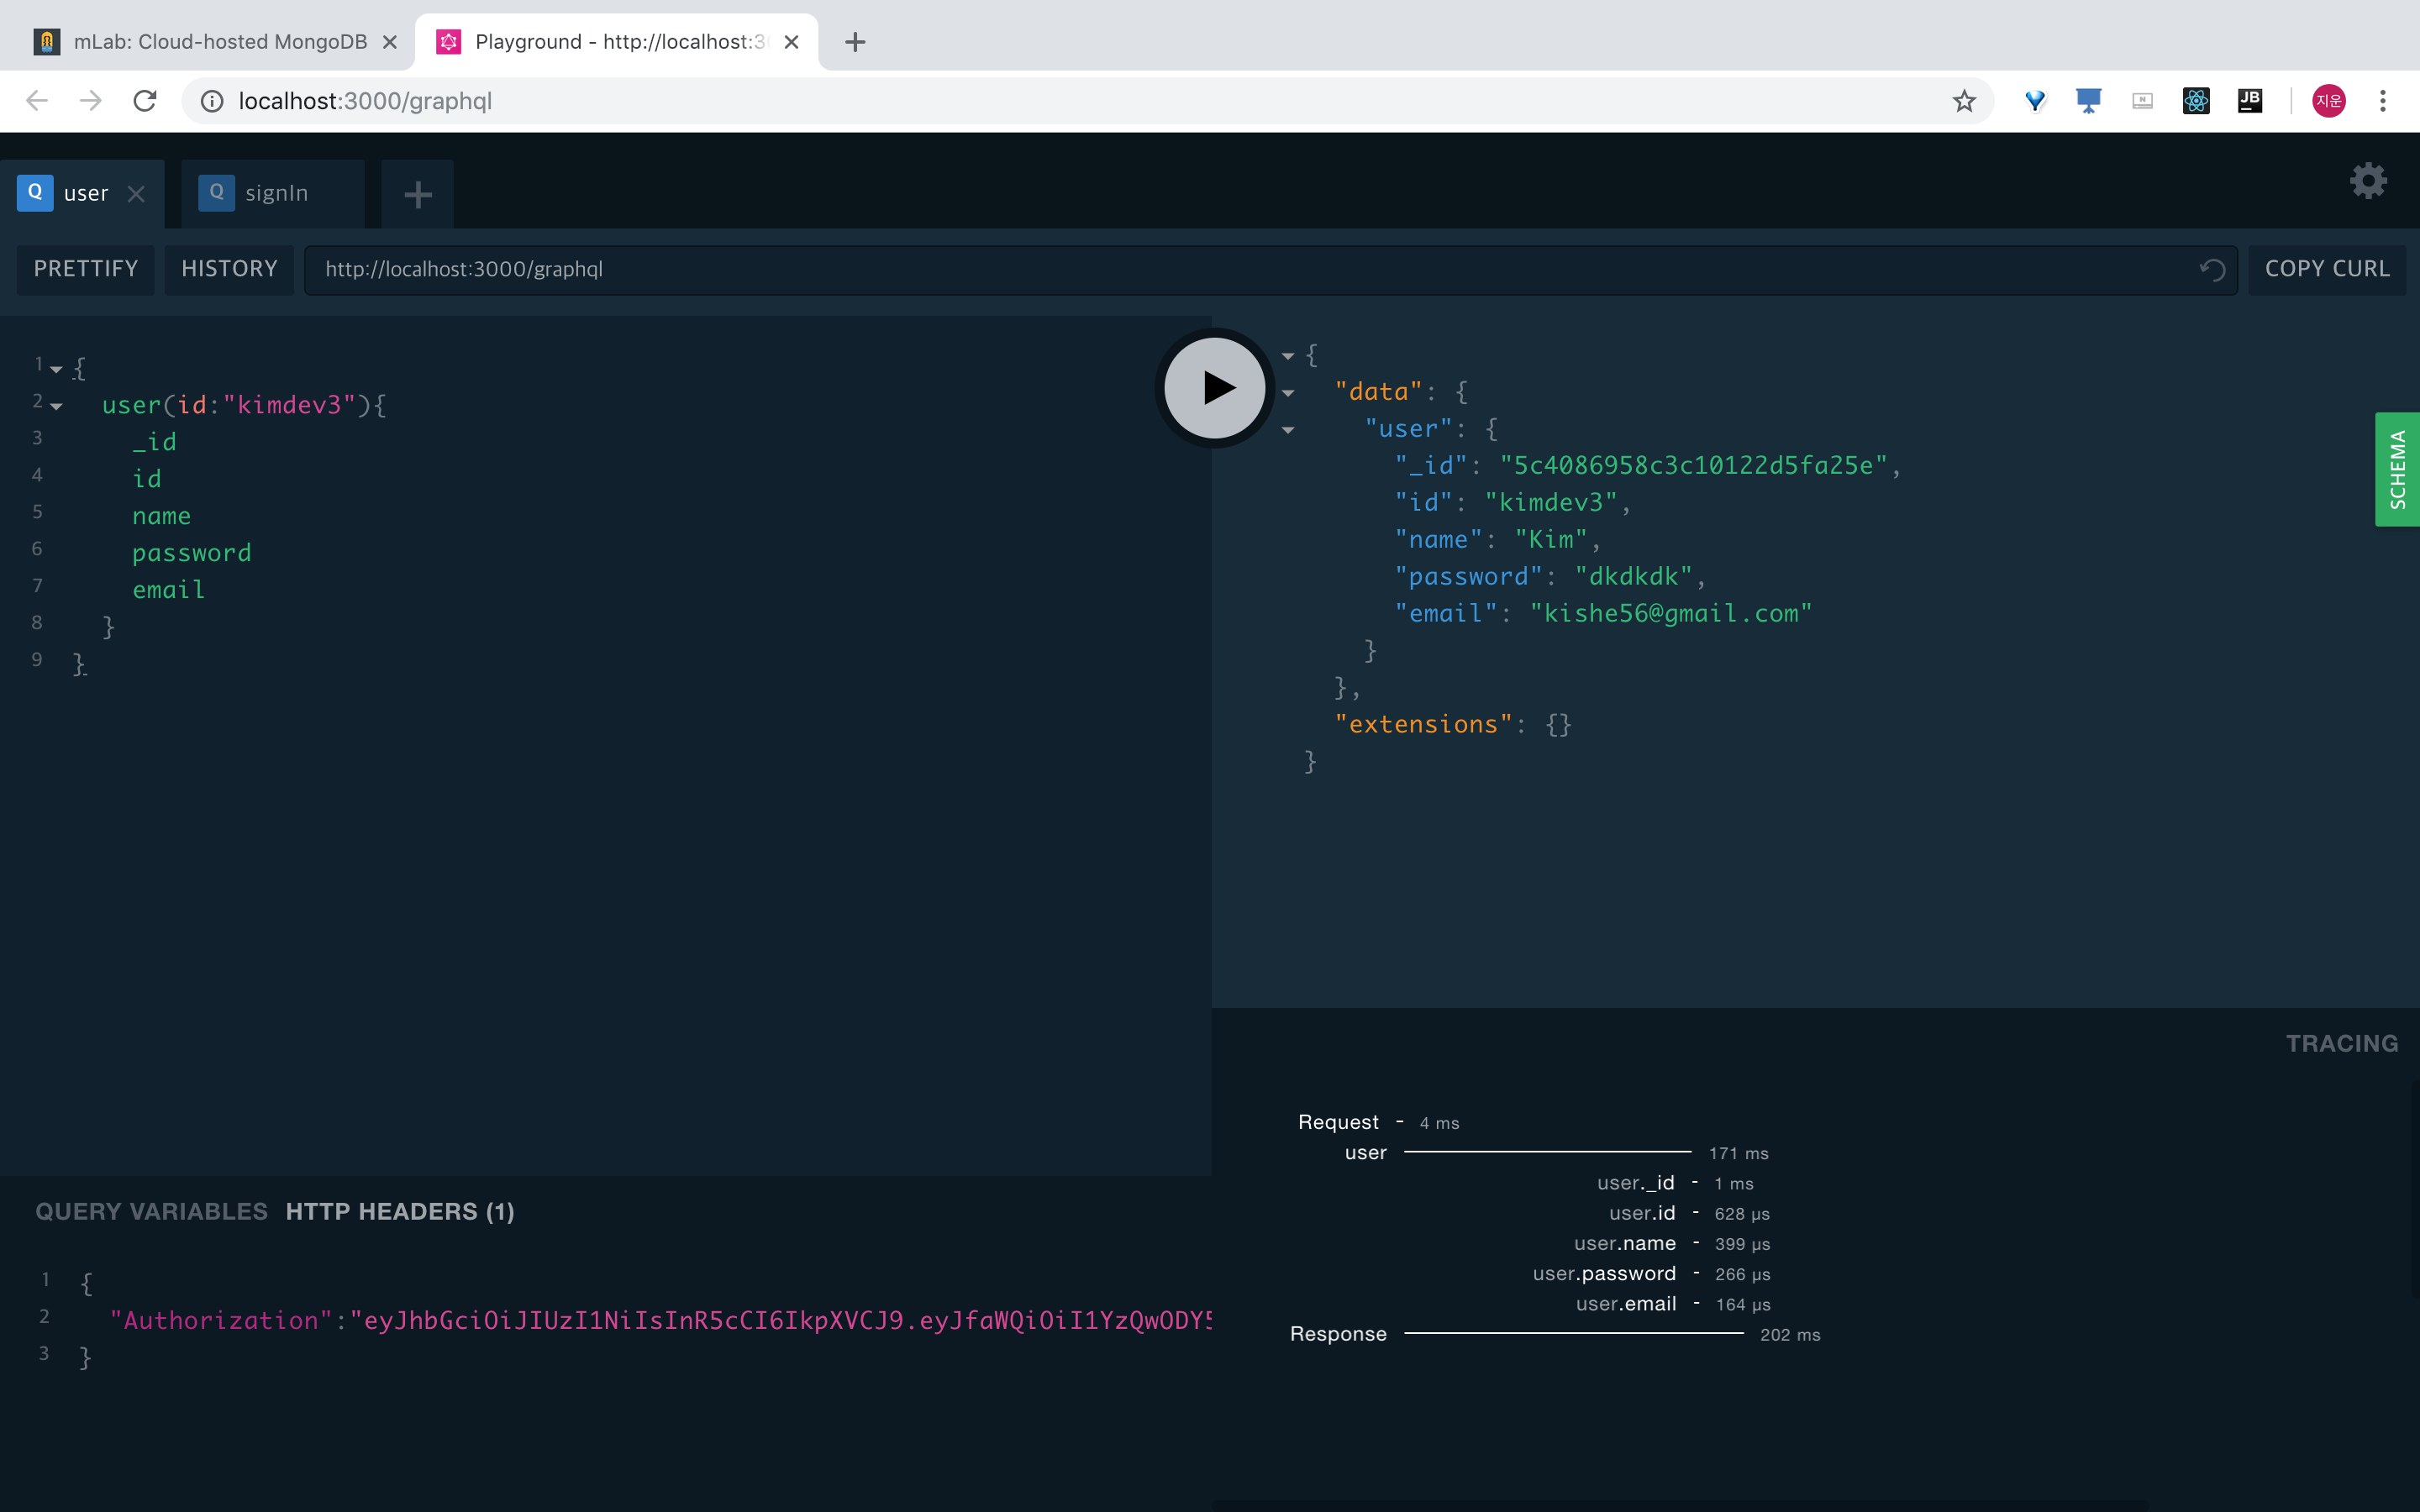Screen dimensions: 2420x1512
Task: Switch to the signIn query tab
Action: (273, 194)
